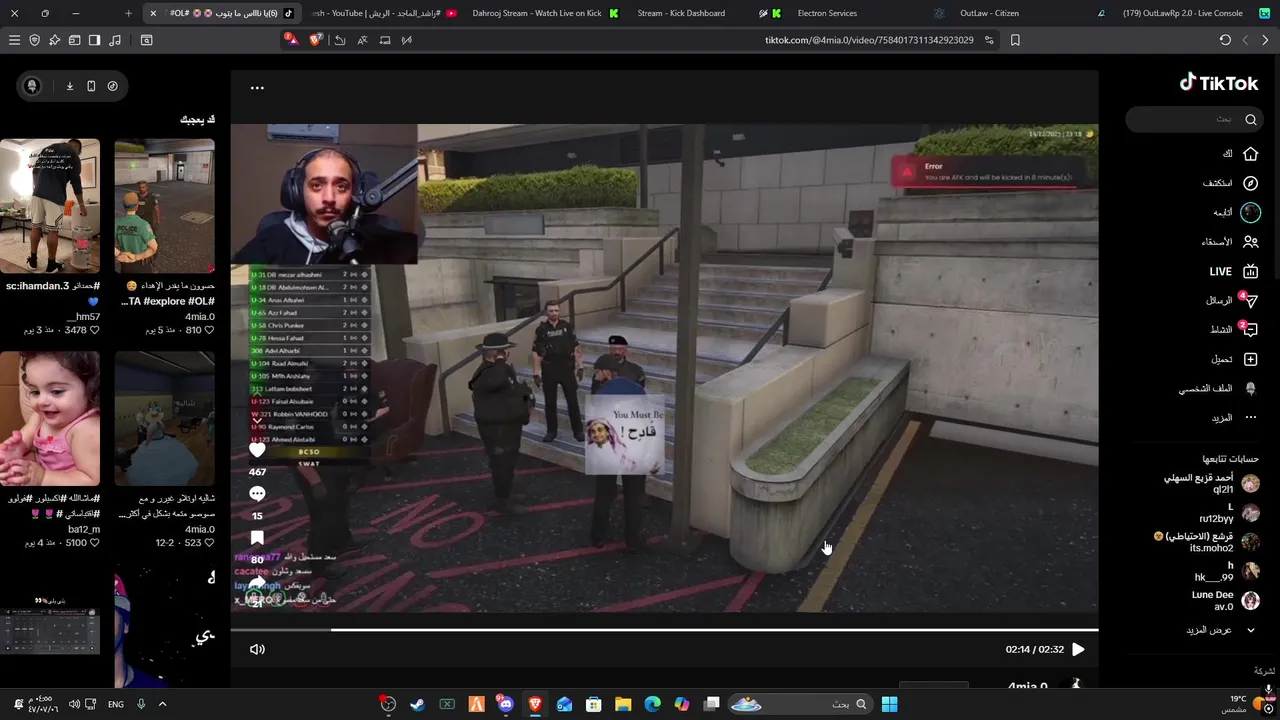Open the LIVE section in sidebar
Screen dimensions: 1280x720
(1233, 271)
